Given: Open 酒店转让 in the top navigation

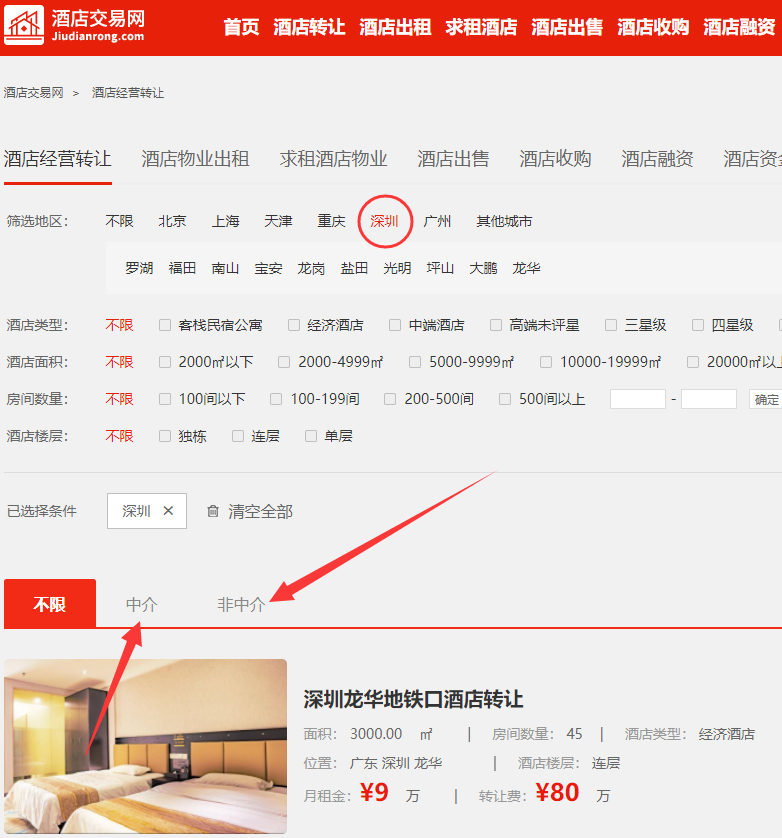Looking at the screenshot, I should tap(309, 27).
